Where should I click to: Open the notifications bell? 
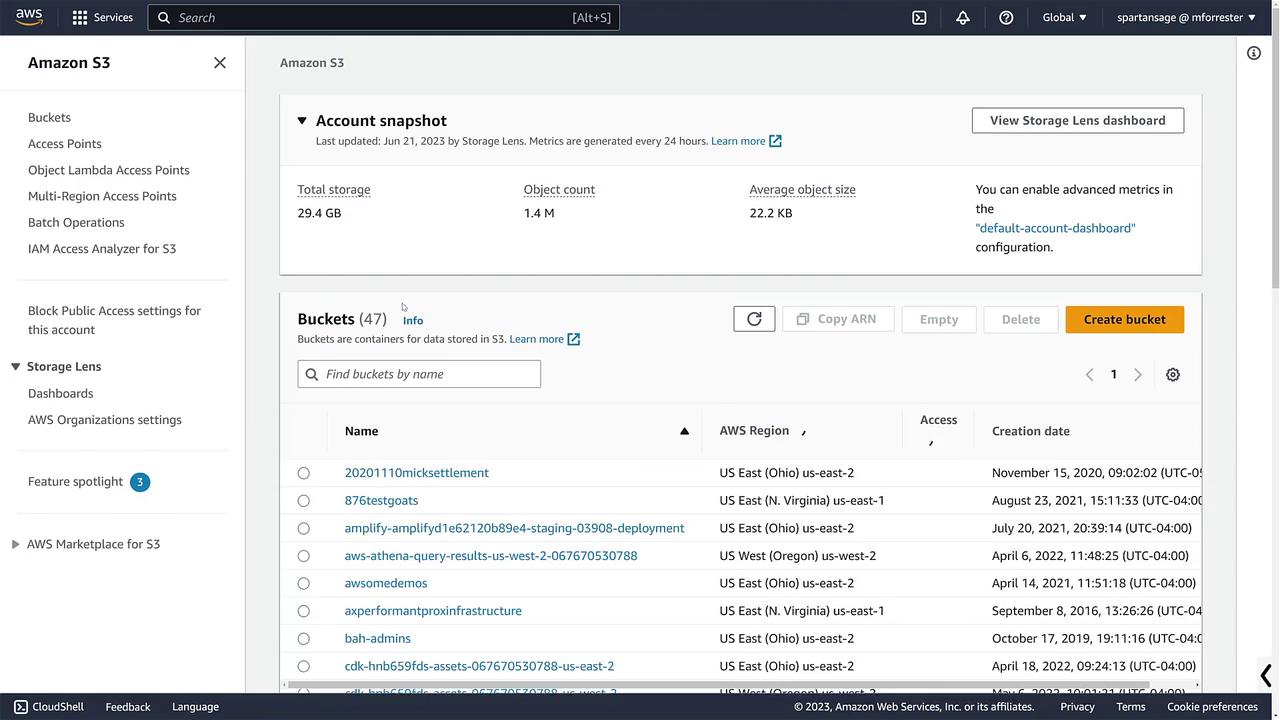coord(963,17)
